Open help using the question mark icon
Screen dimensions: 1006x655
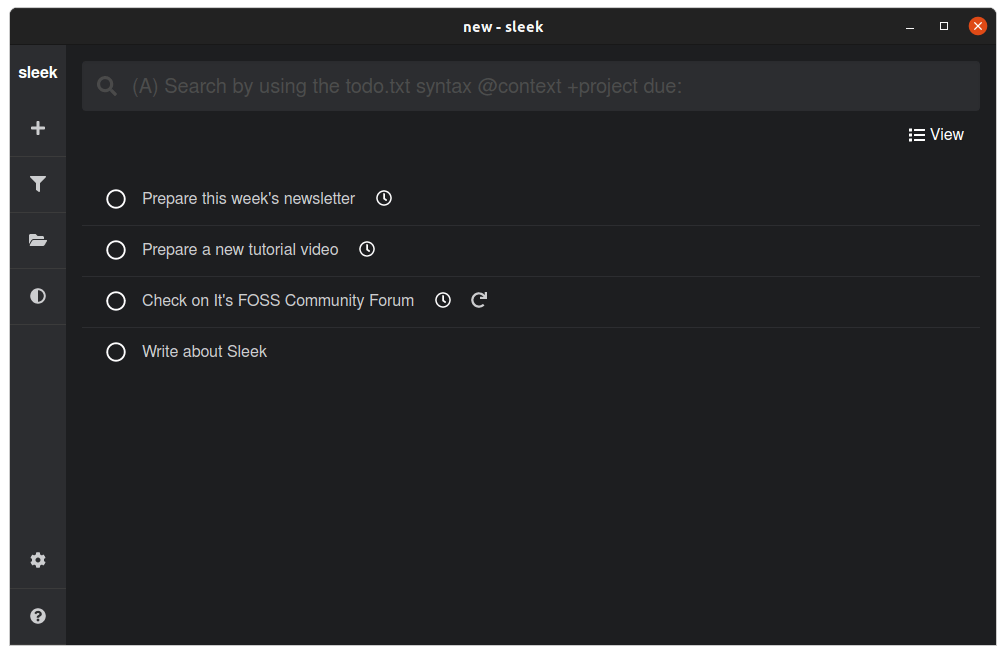[37, 616]
